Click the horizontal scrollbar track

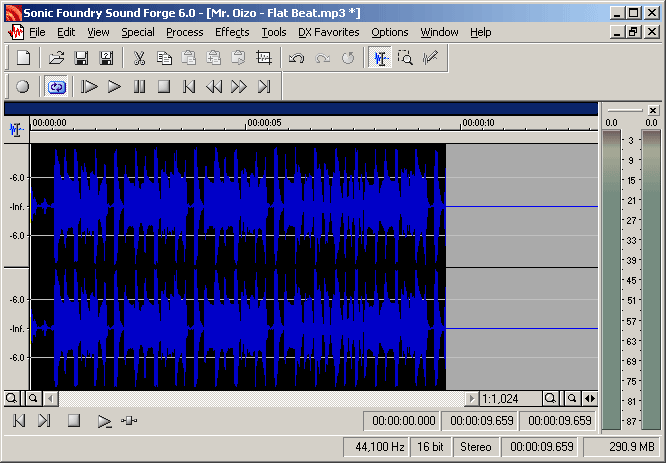coord(261,399)
